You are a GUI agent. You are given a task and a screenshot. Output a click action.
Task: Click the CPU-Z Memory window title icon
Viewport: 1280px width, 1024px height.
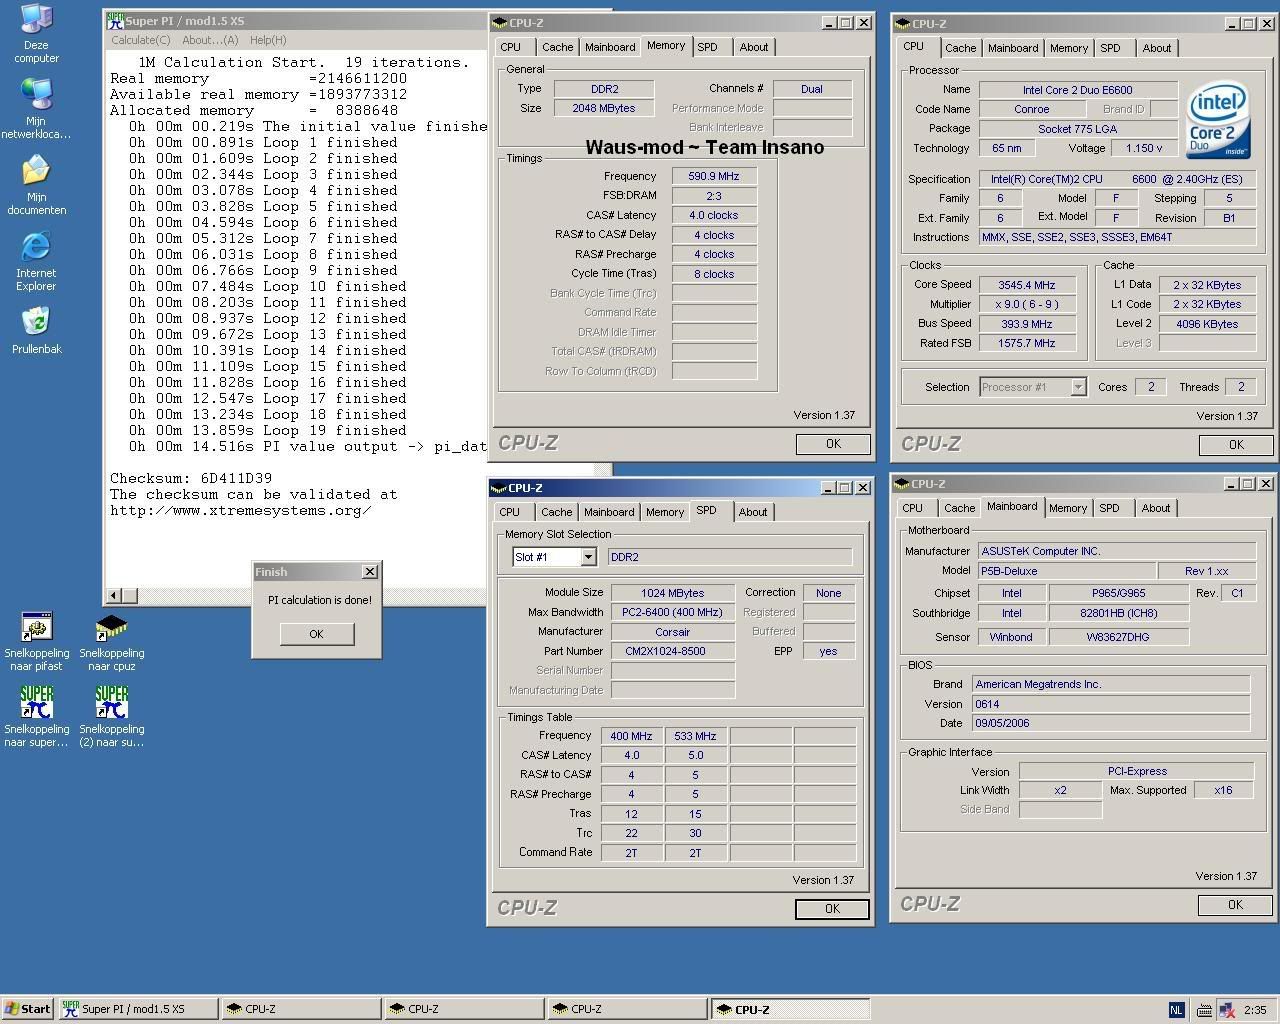click(500, 22)
